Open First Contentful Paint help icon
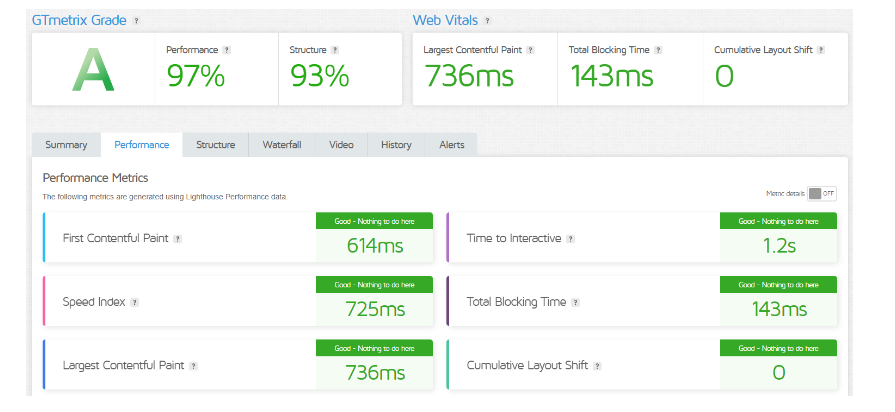This screenshot has width=895, height=412. [178, 239]
